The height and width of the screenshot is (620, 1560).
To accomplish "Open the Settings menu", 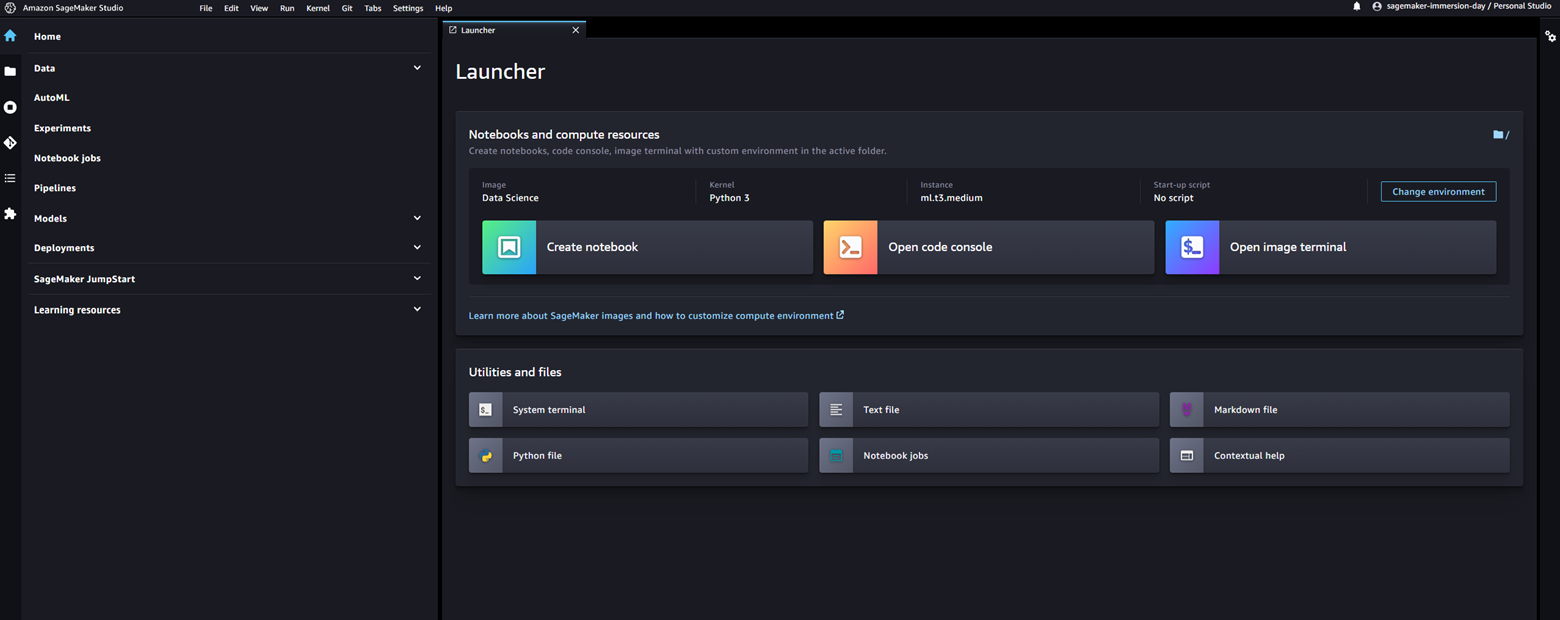I will coord(408,8).
